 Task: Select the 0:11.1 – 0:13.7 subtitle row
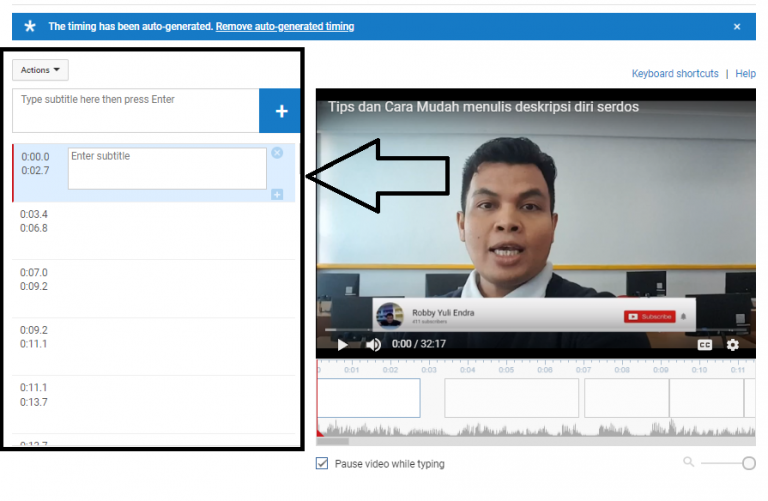(x=153, y=405)
